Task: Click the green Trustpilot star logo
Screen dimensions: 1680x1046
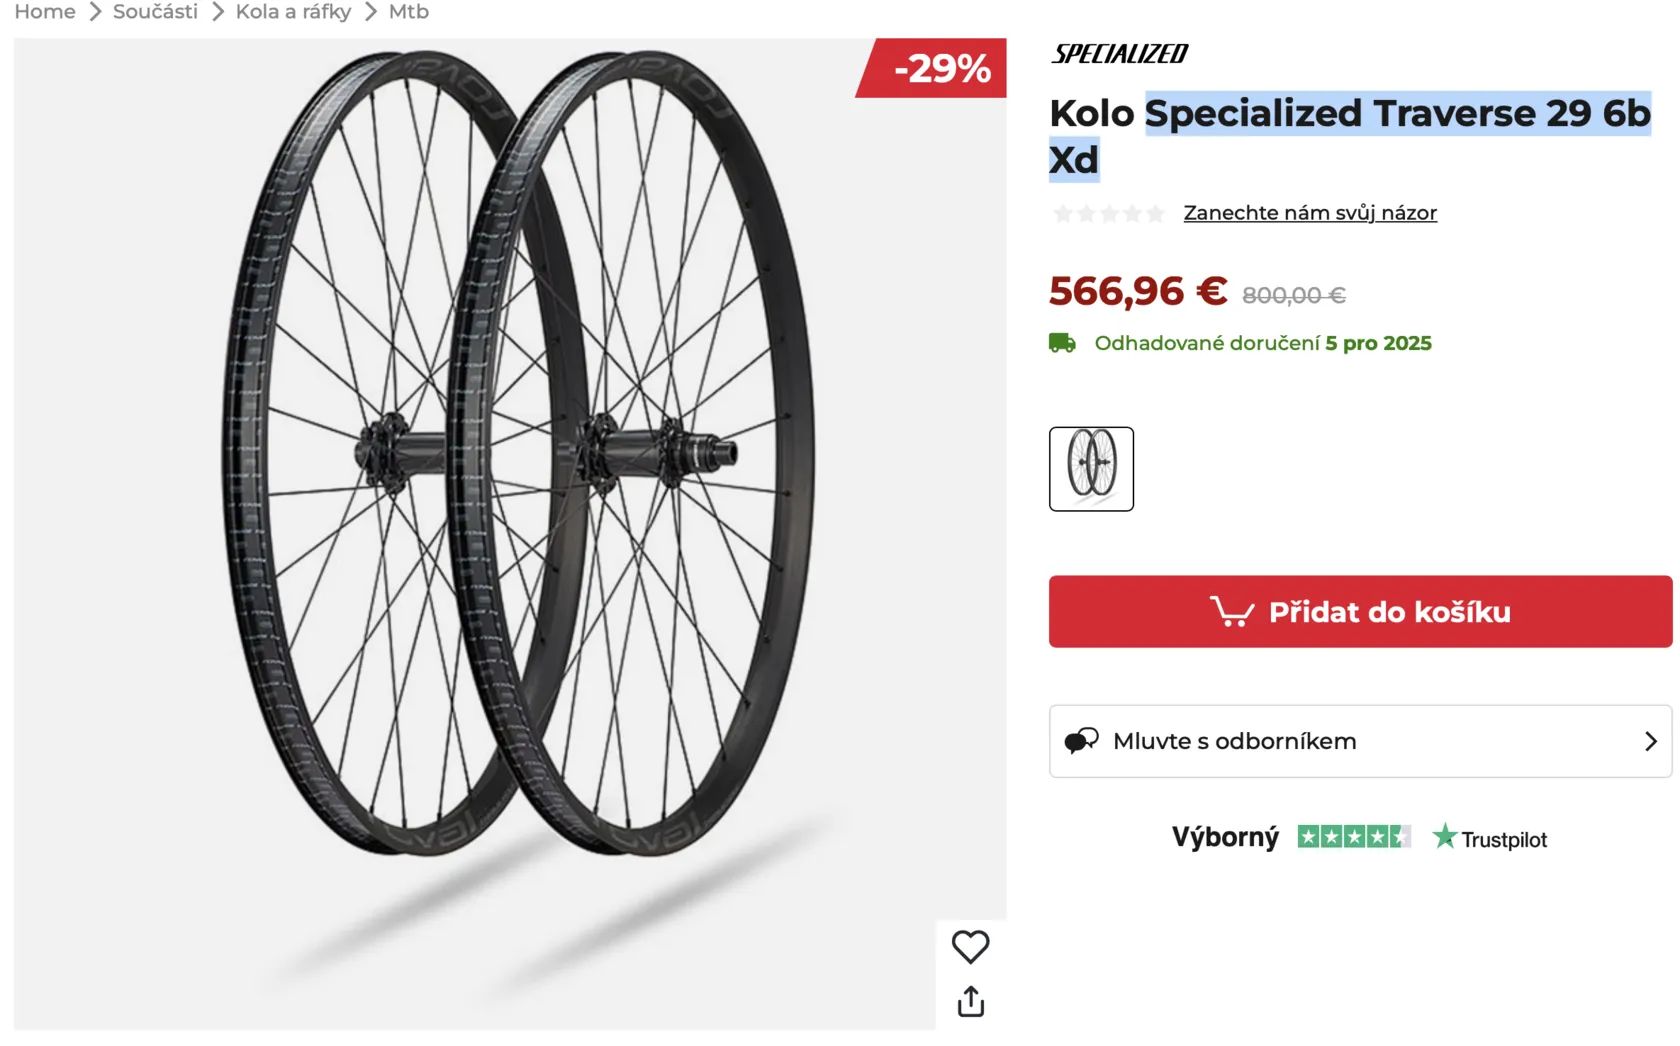Action: point(1444,836)
